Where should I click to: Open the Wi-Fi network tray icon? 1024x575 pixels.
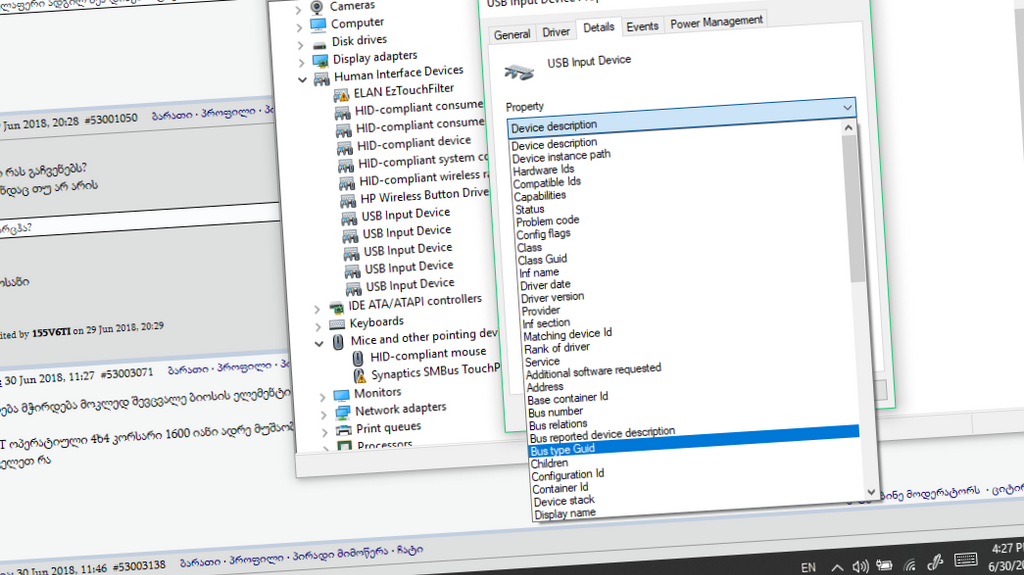coord(909,564)
